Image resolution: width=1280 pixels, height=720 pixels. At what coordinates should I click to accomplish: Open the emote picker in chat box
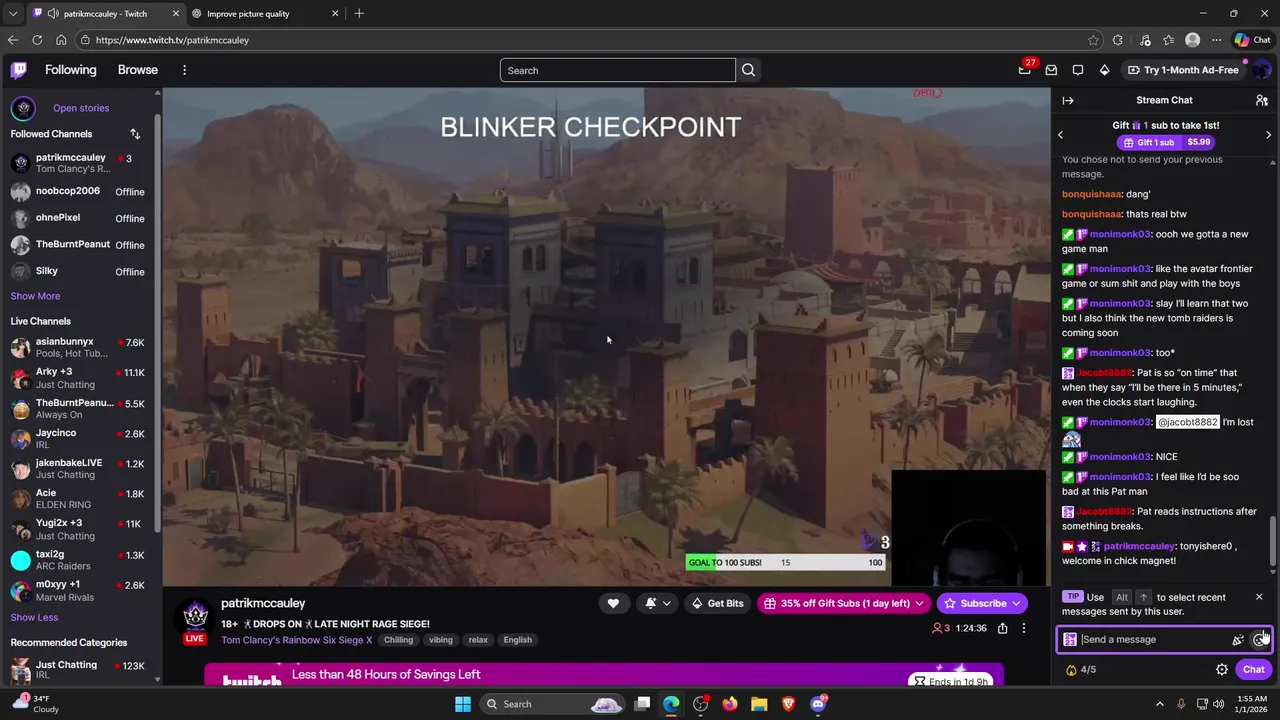[1259, 640]
